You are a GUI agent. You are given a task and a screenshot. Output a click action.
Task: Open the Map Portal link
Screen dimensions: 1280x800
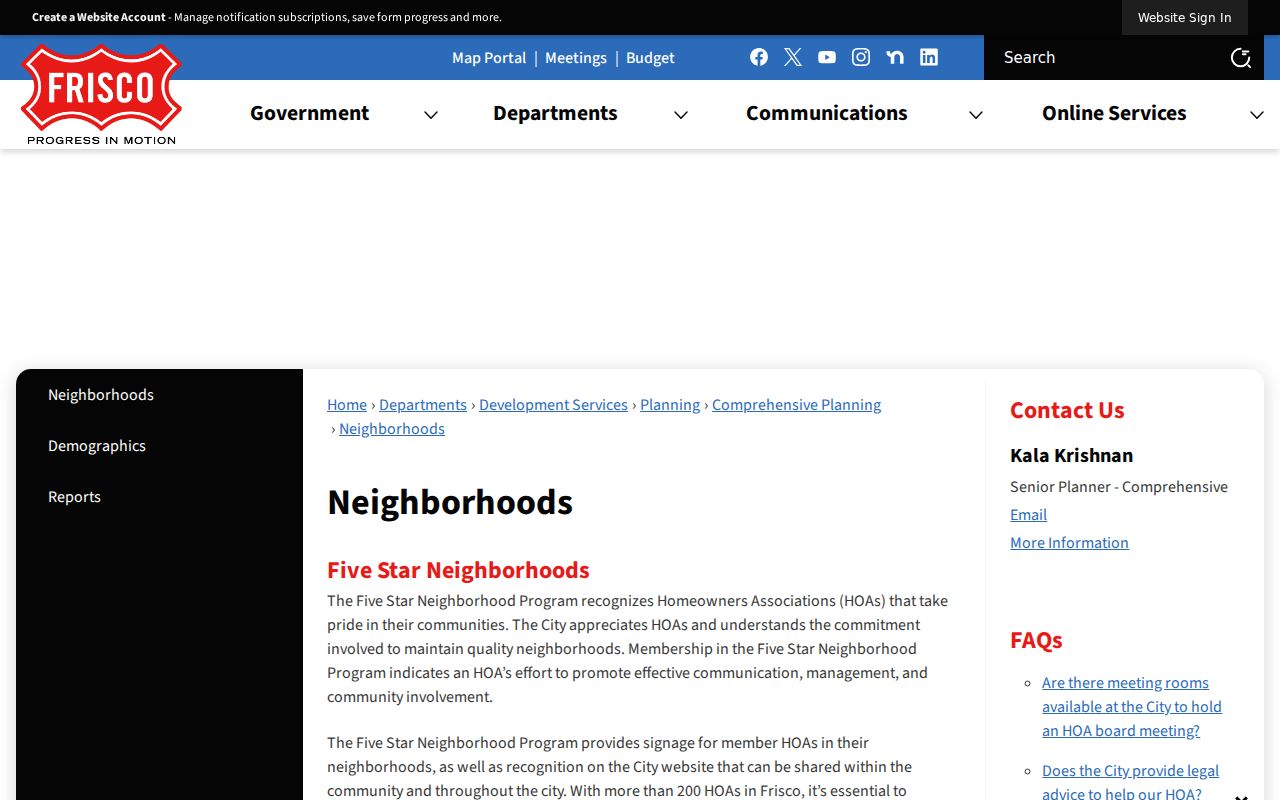coord(489,58)
